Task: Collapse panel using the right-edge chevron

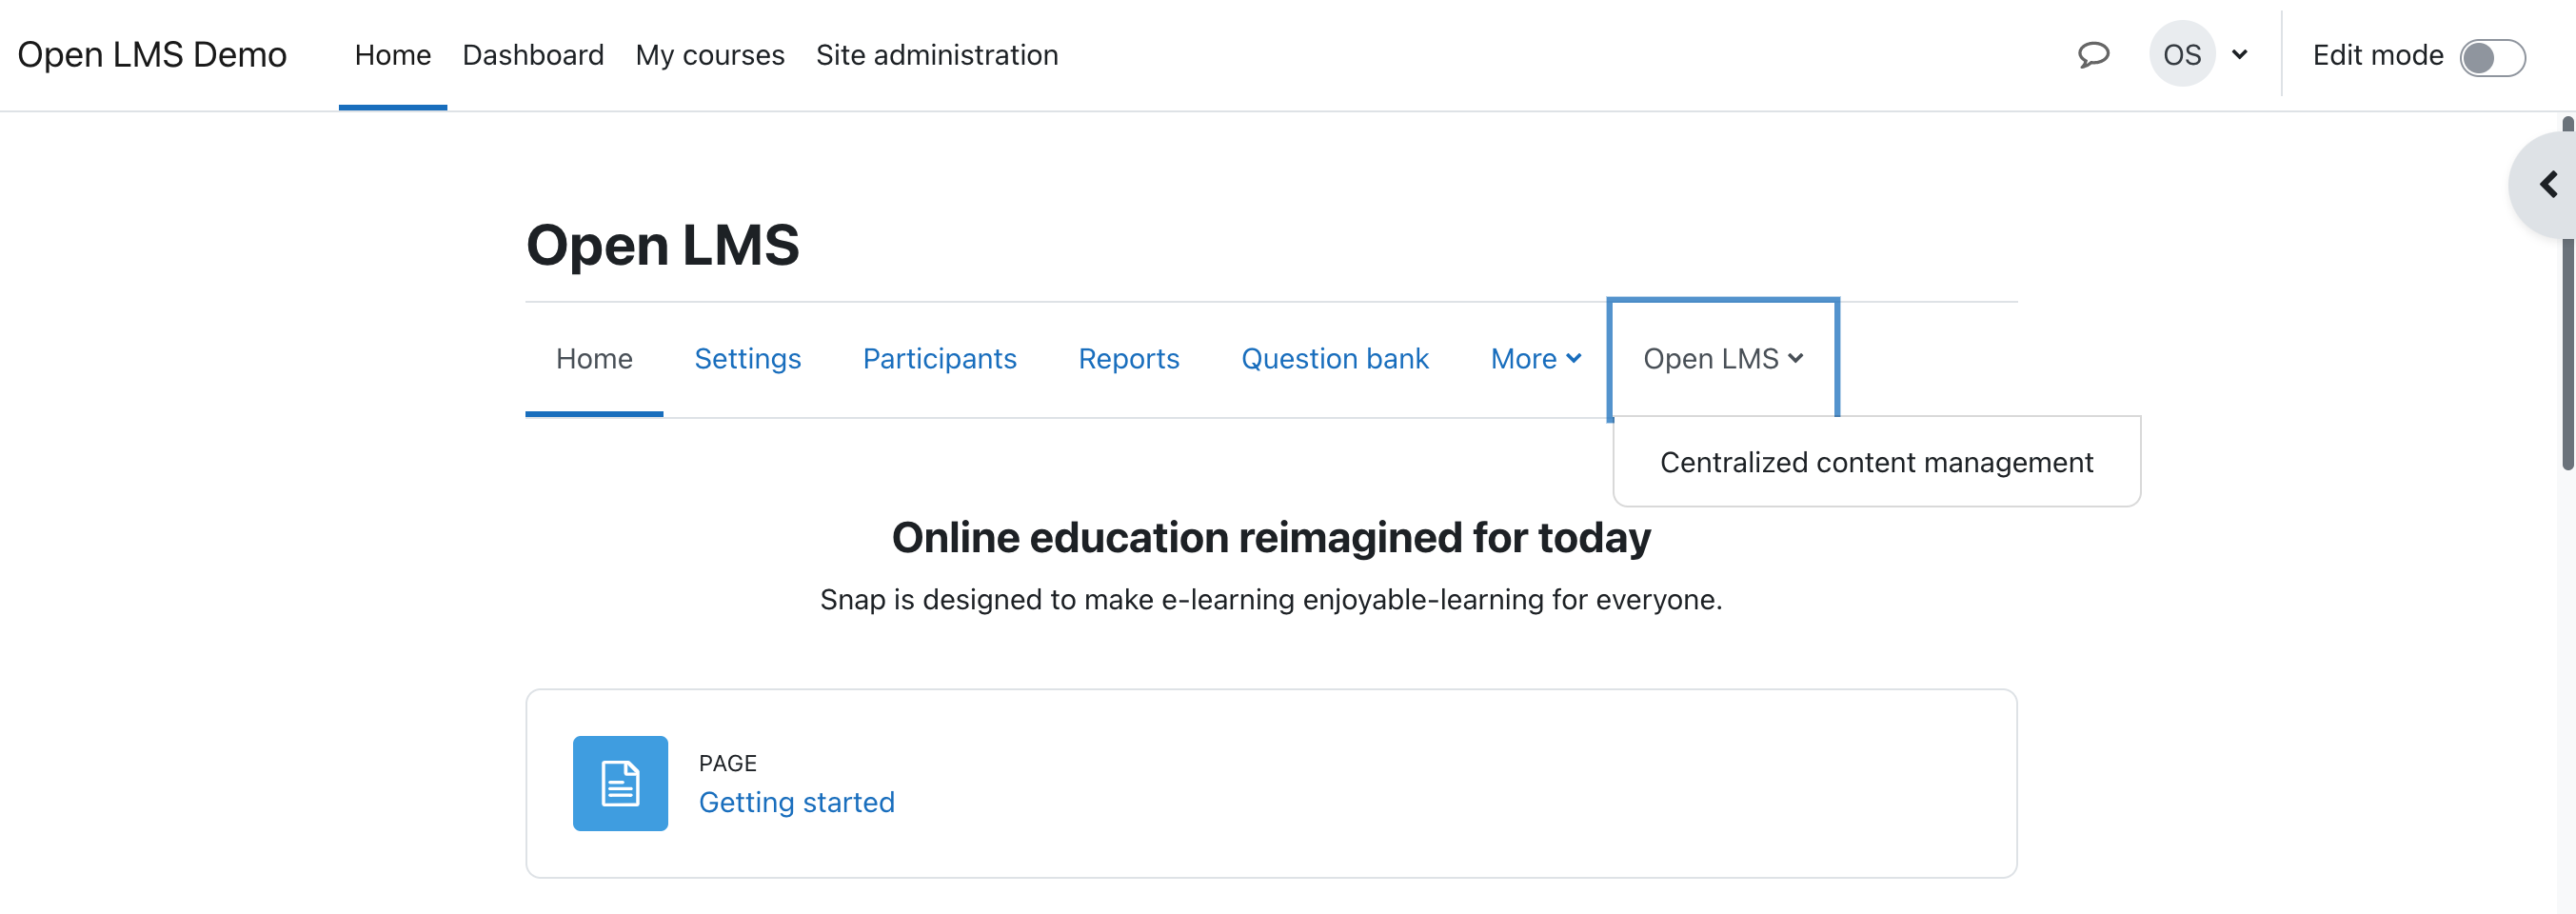Action: coord(2549,184)
